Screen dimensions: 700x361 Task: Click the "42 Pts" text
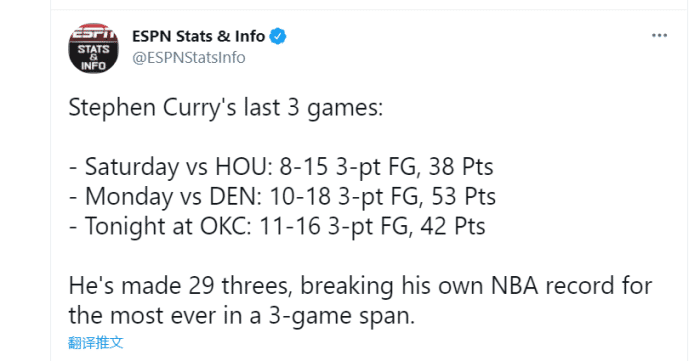point(453,226)
